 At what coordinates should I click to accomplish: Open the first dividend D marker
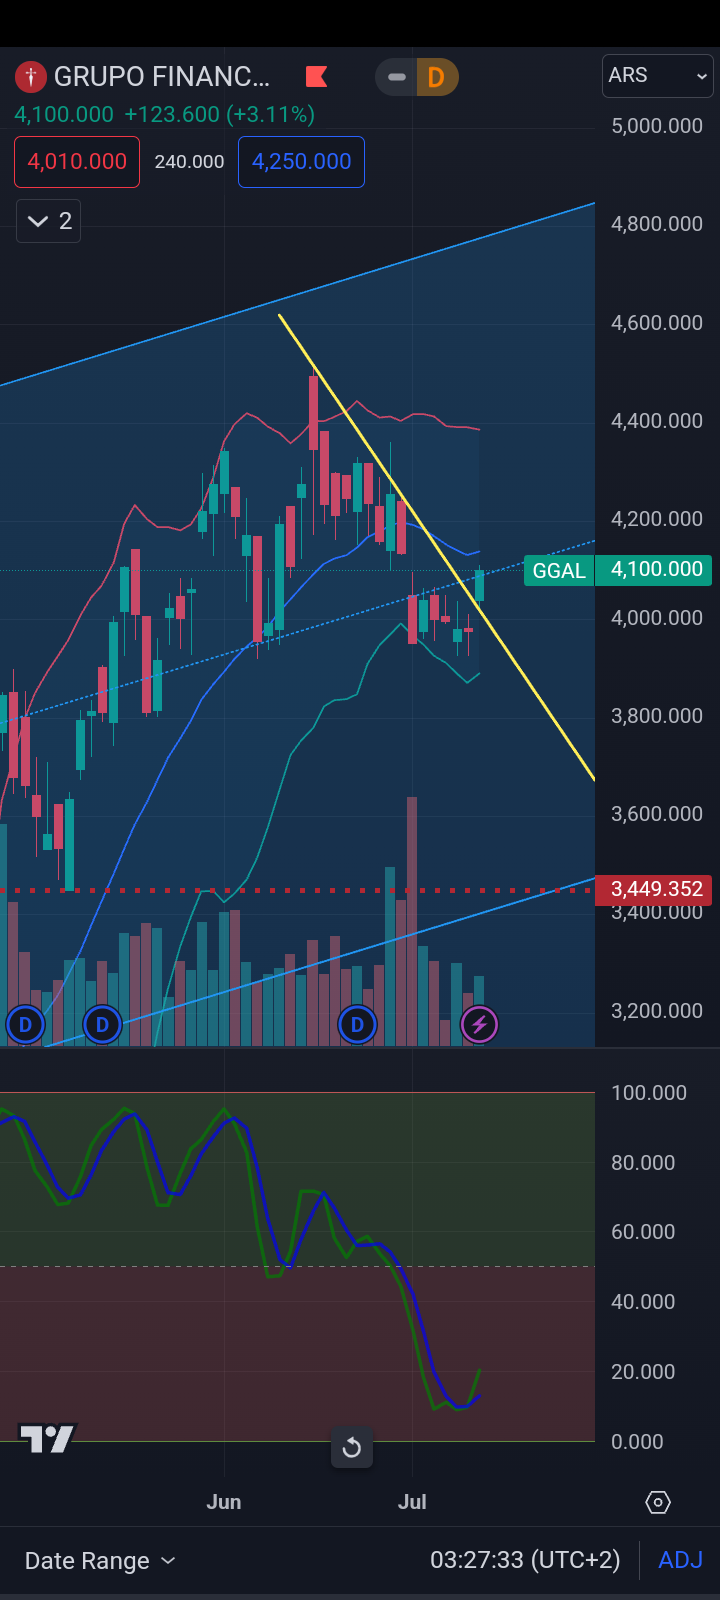coord(25,1024)
